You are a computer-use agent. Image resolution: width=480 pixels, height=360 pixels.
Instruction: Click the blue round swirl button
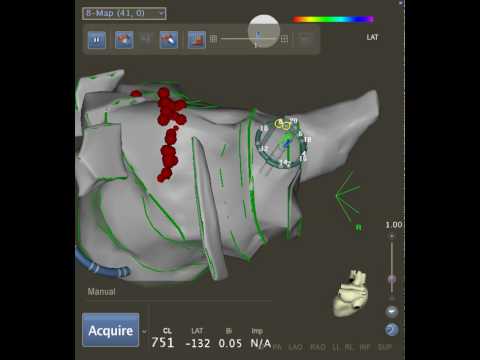pos(392,330)
